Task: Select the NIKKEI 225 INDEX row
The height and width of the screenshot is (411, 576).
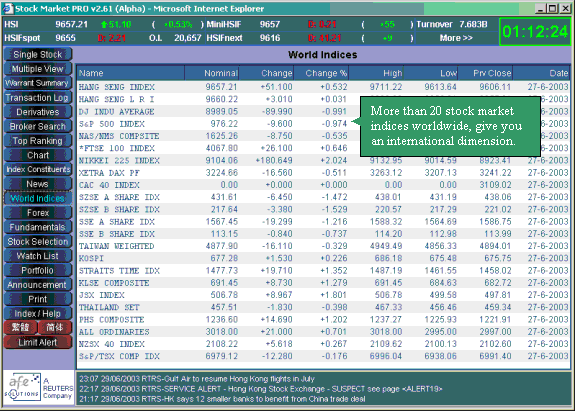Action: (323, 161)
